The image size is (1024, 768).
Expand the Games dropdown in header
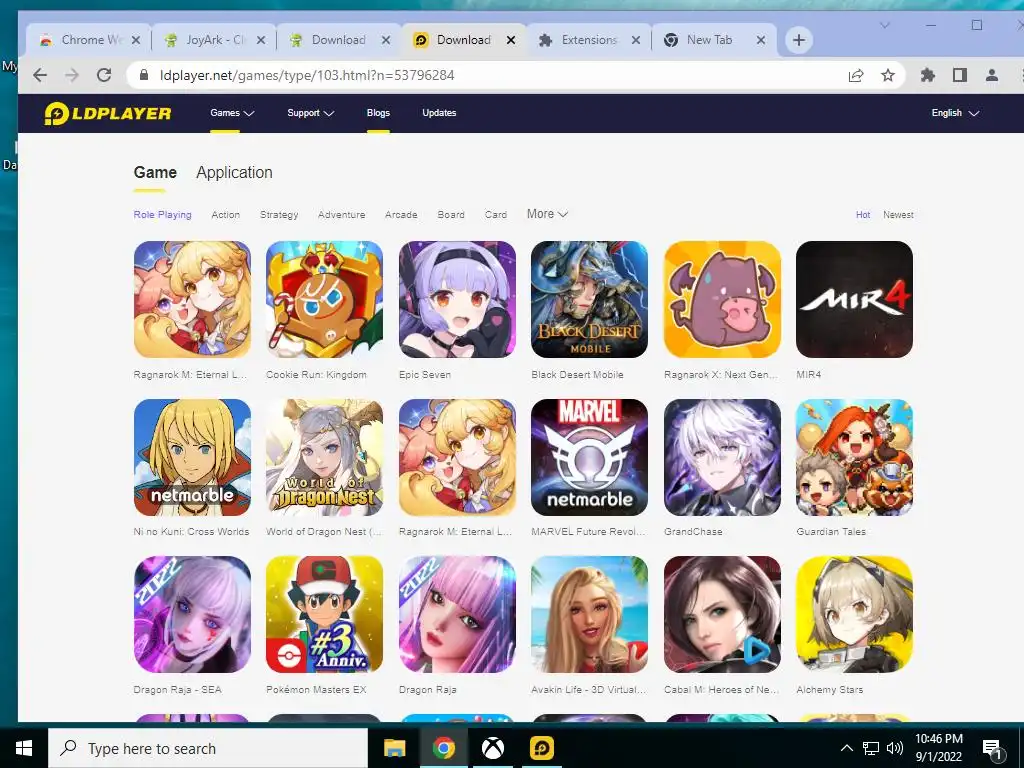coord(232,113)
